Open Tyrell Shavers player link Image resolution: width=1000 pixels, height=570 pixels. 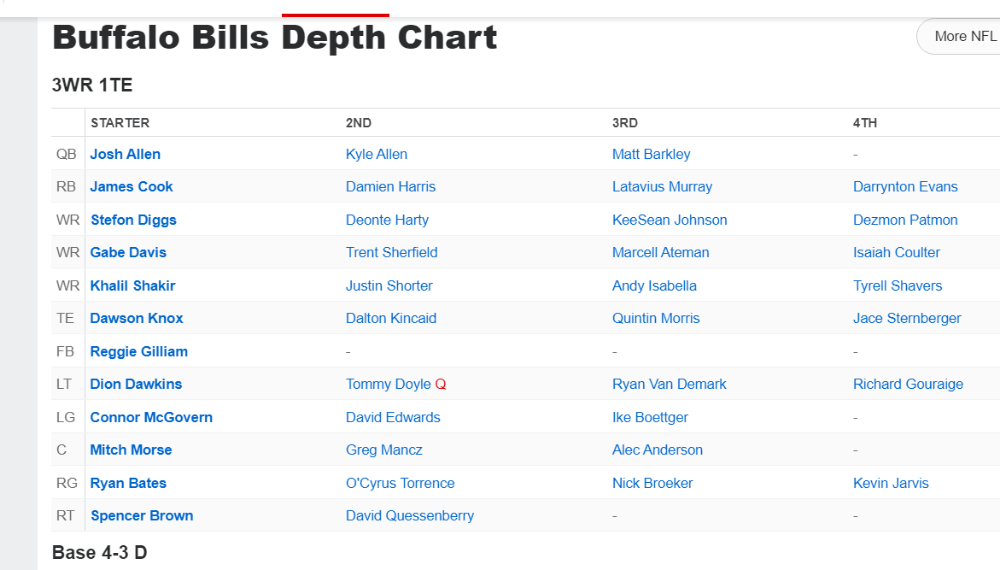[x=897, y=286]
